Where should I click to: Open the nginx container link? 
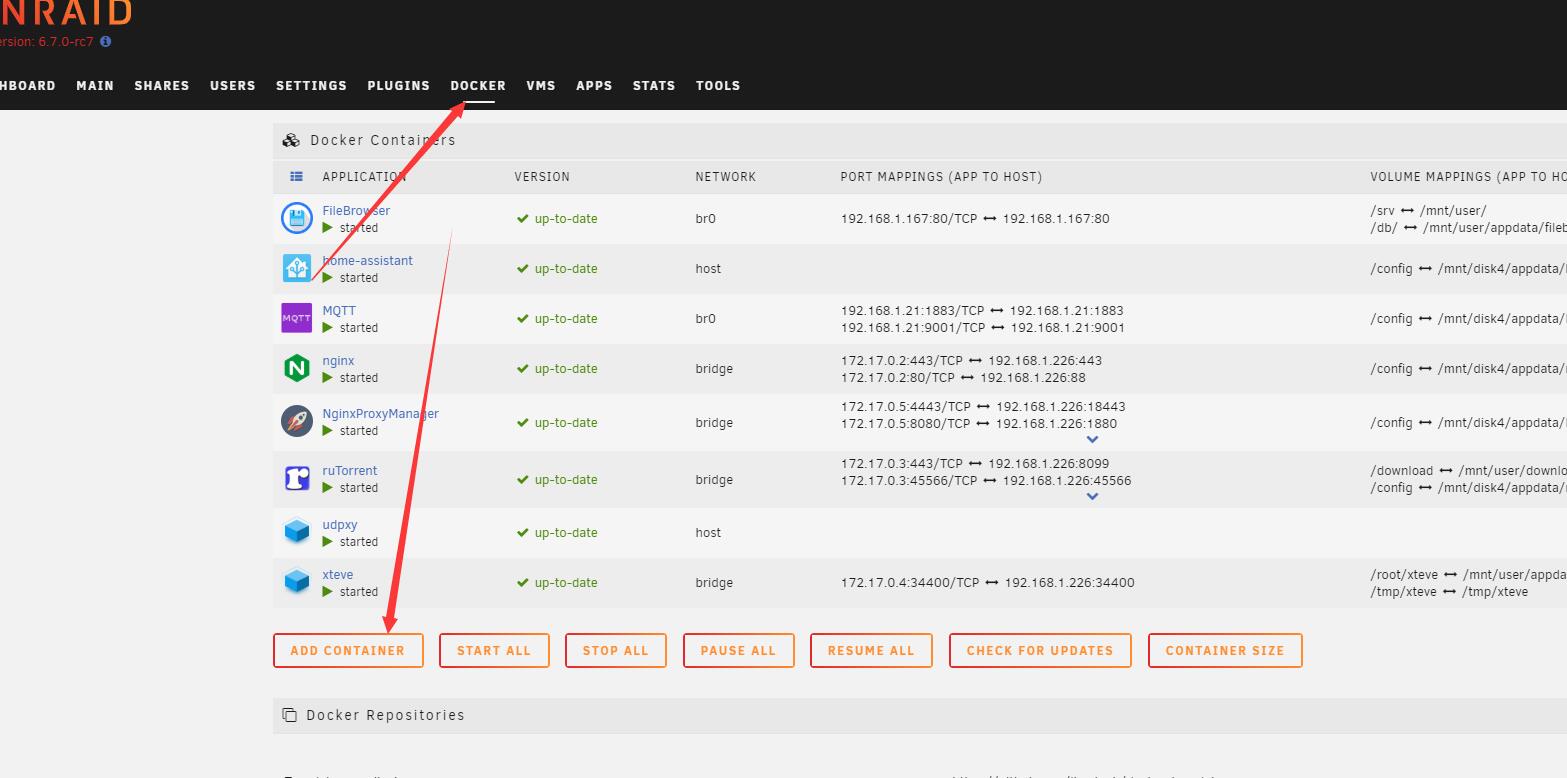coord(338,360)
